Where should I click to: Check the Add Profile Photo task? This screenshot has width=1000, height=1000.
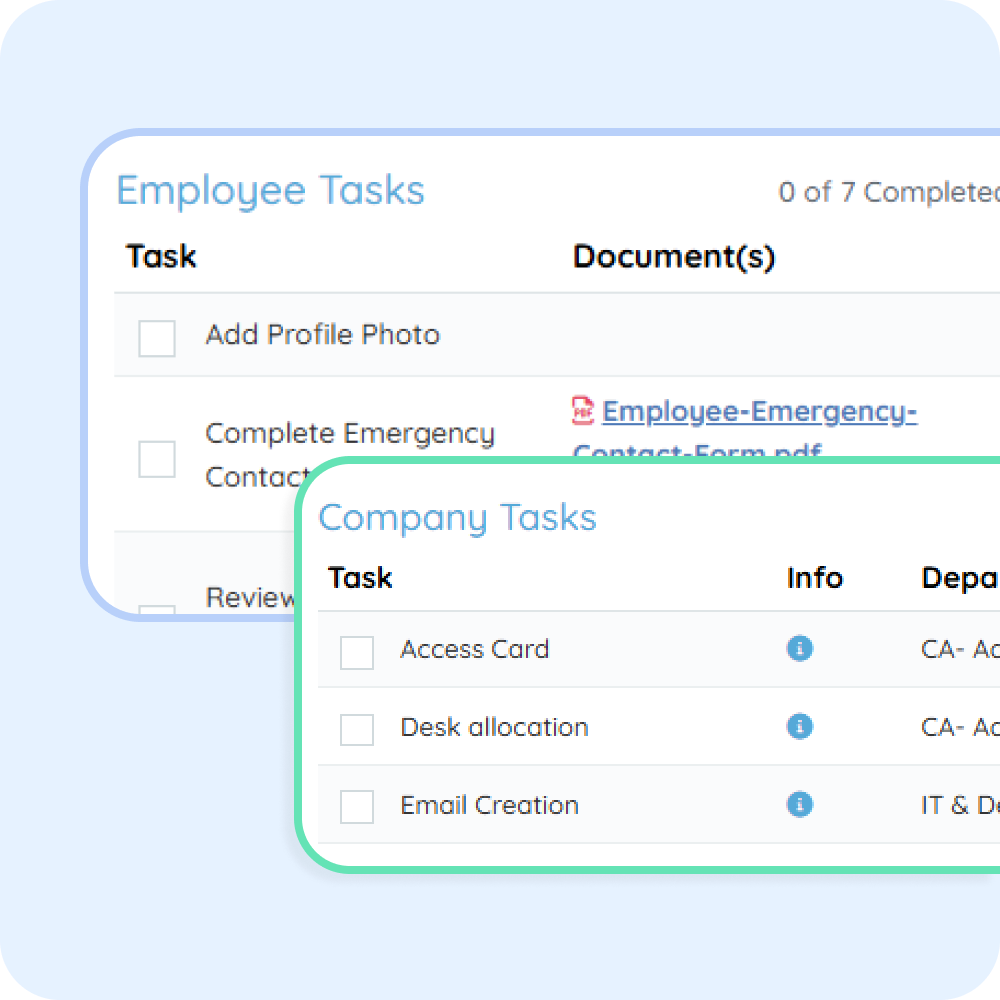[x=157, y=338]
